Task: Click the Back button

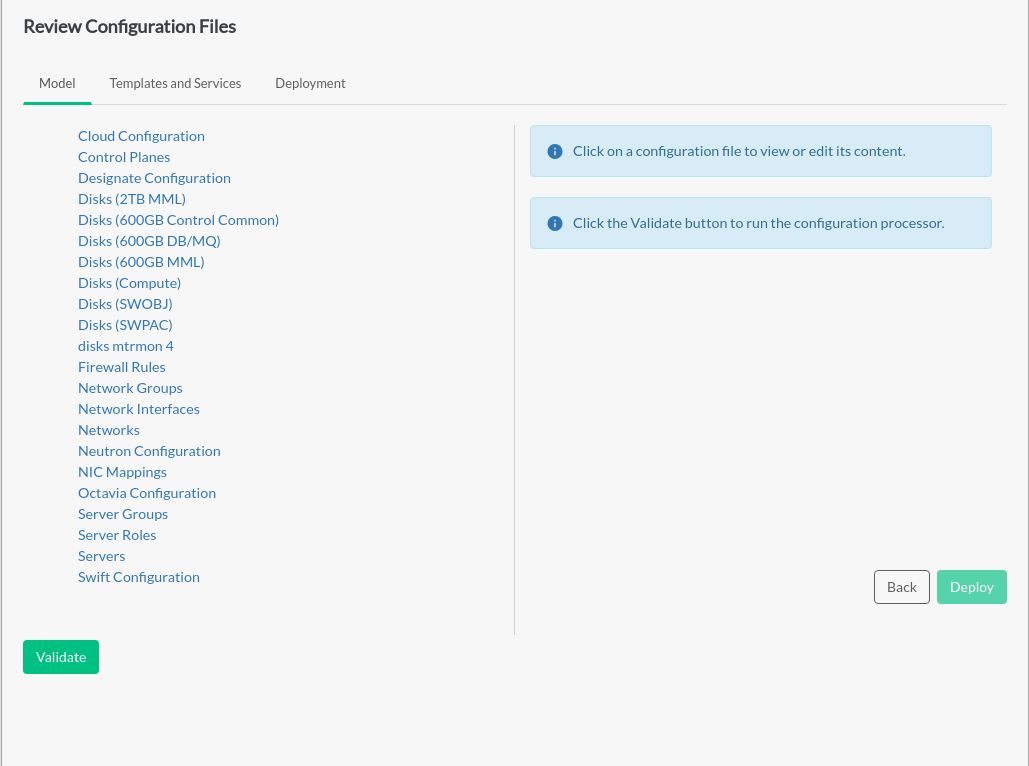Action: tap(901, 588)
